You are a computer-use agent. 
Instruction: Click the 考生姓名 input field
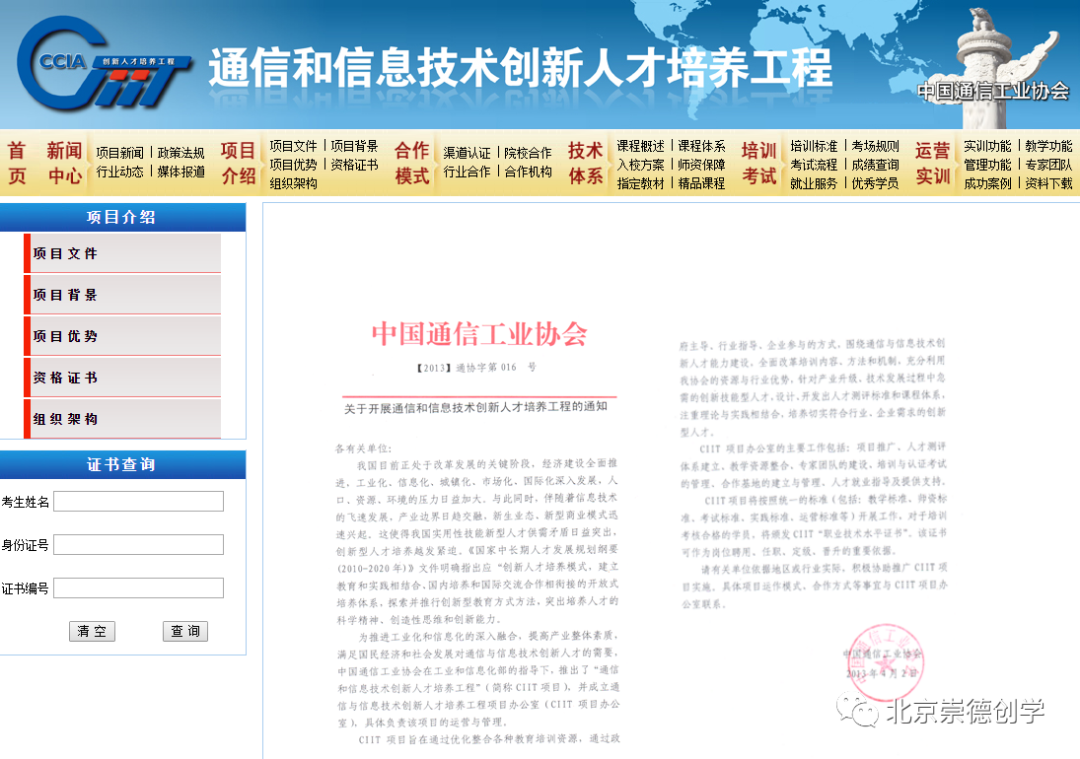(x=138, y=501)
